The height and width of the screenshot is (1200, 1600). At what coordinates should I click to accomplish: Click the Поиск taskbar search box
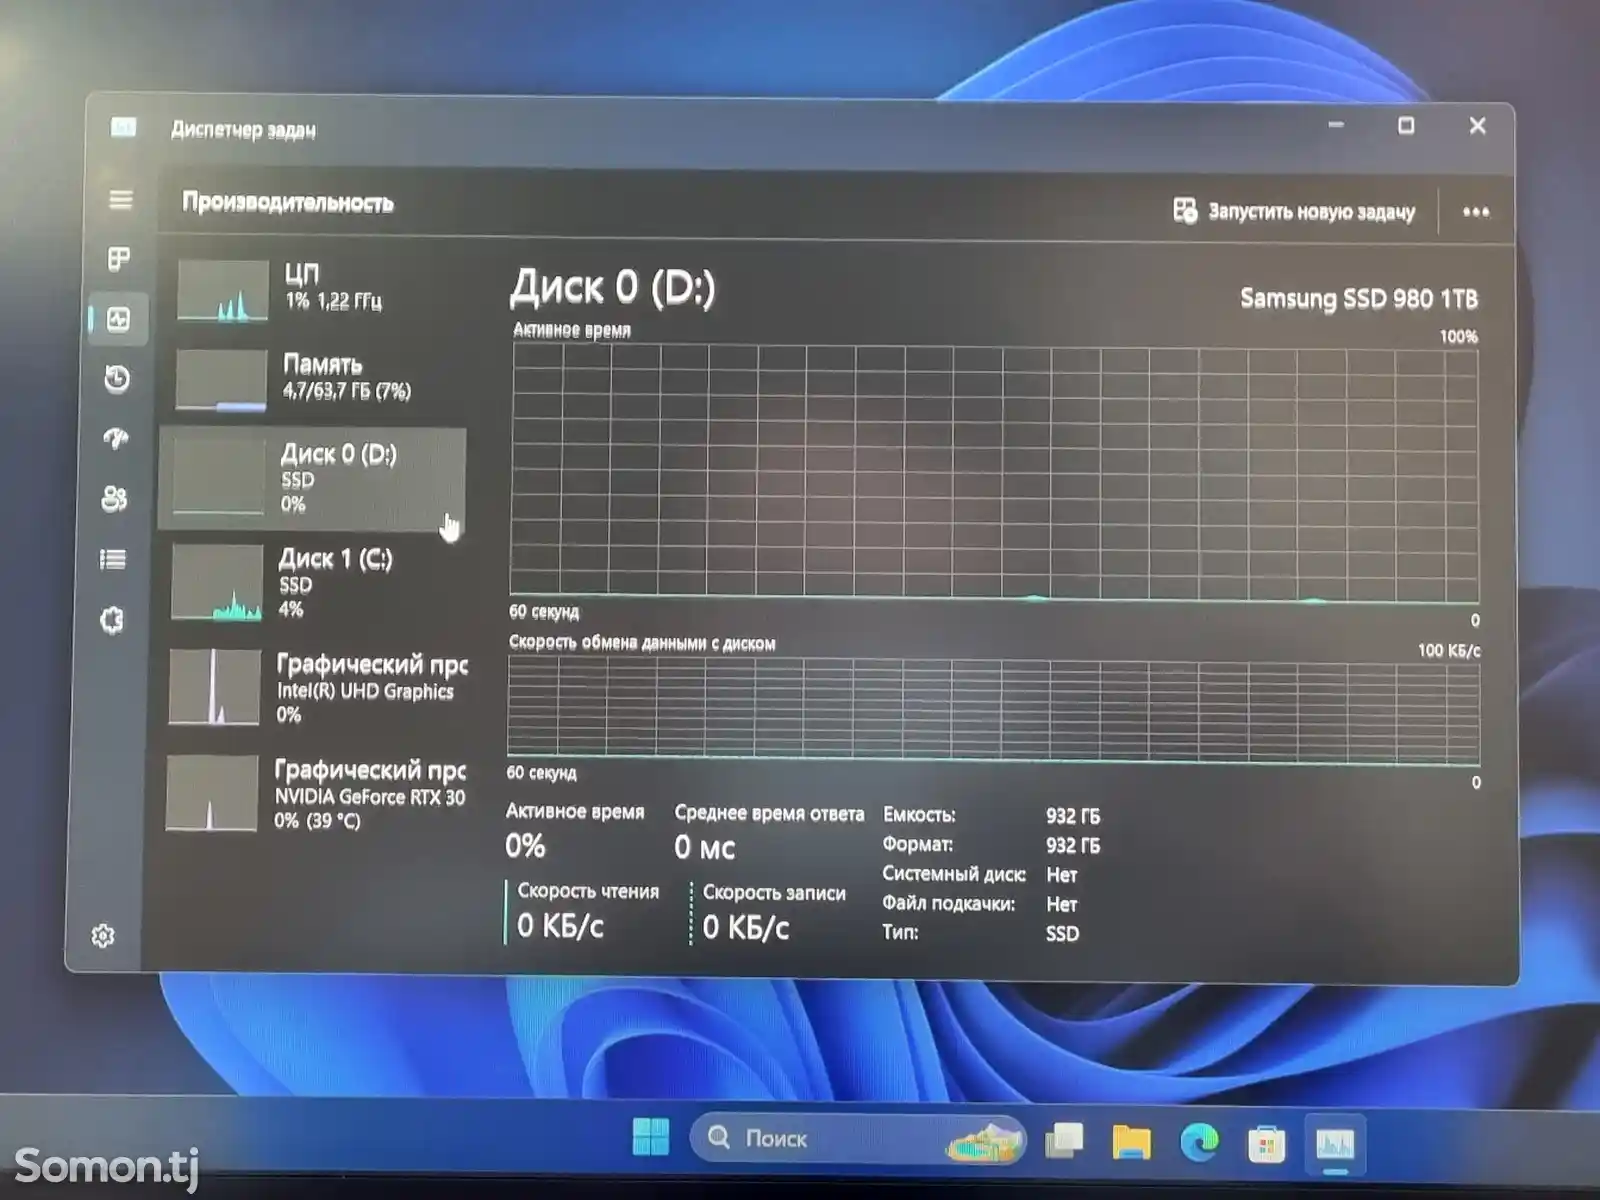click(859, 1138)
